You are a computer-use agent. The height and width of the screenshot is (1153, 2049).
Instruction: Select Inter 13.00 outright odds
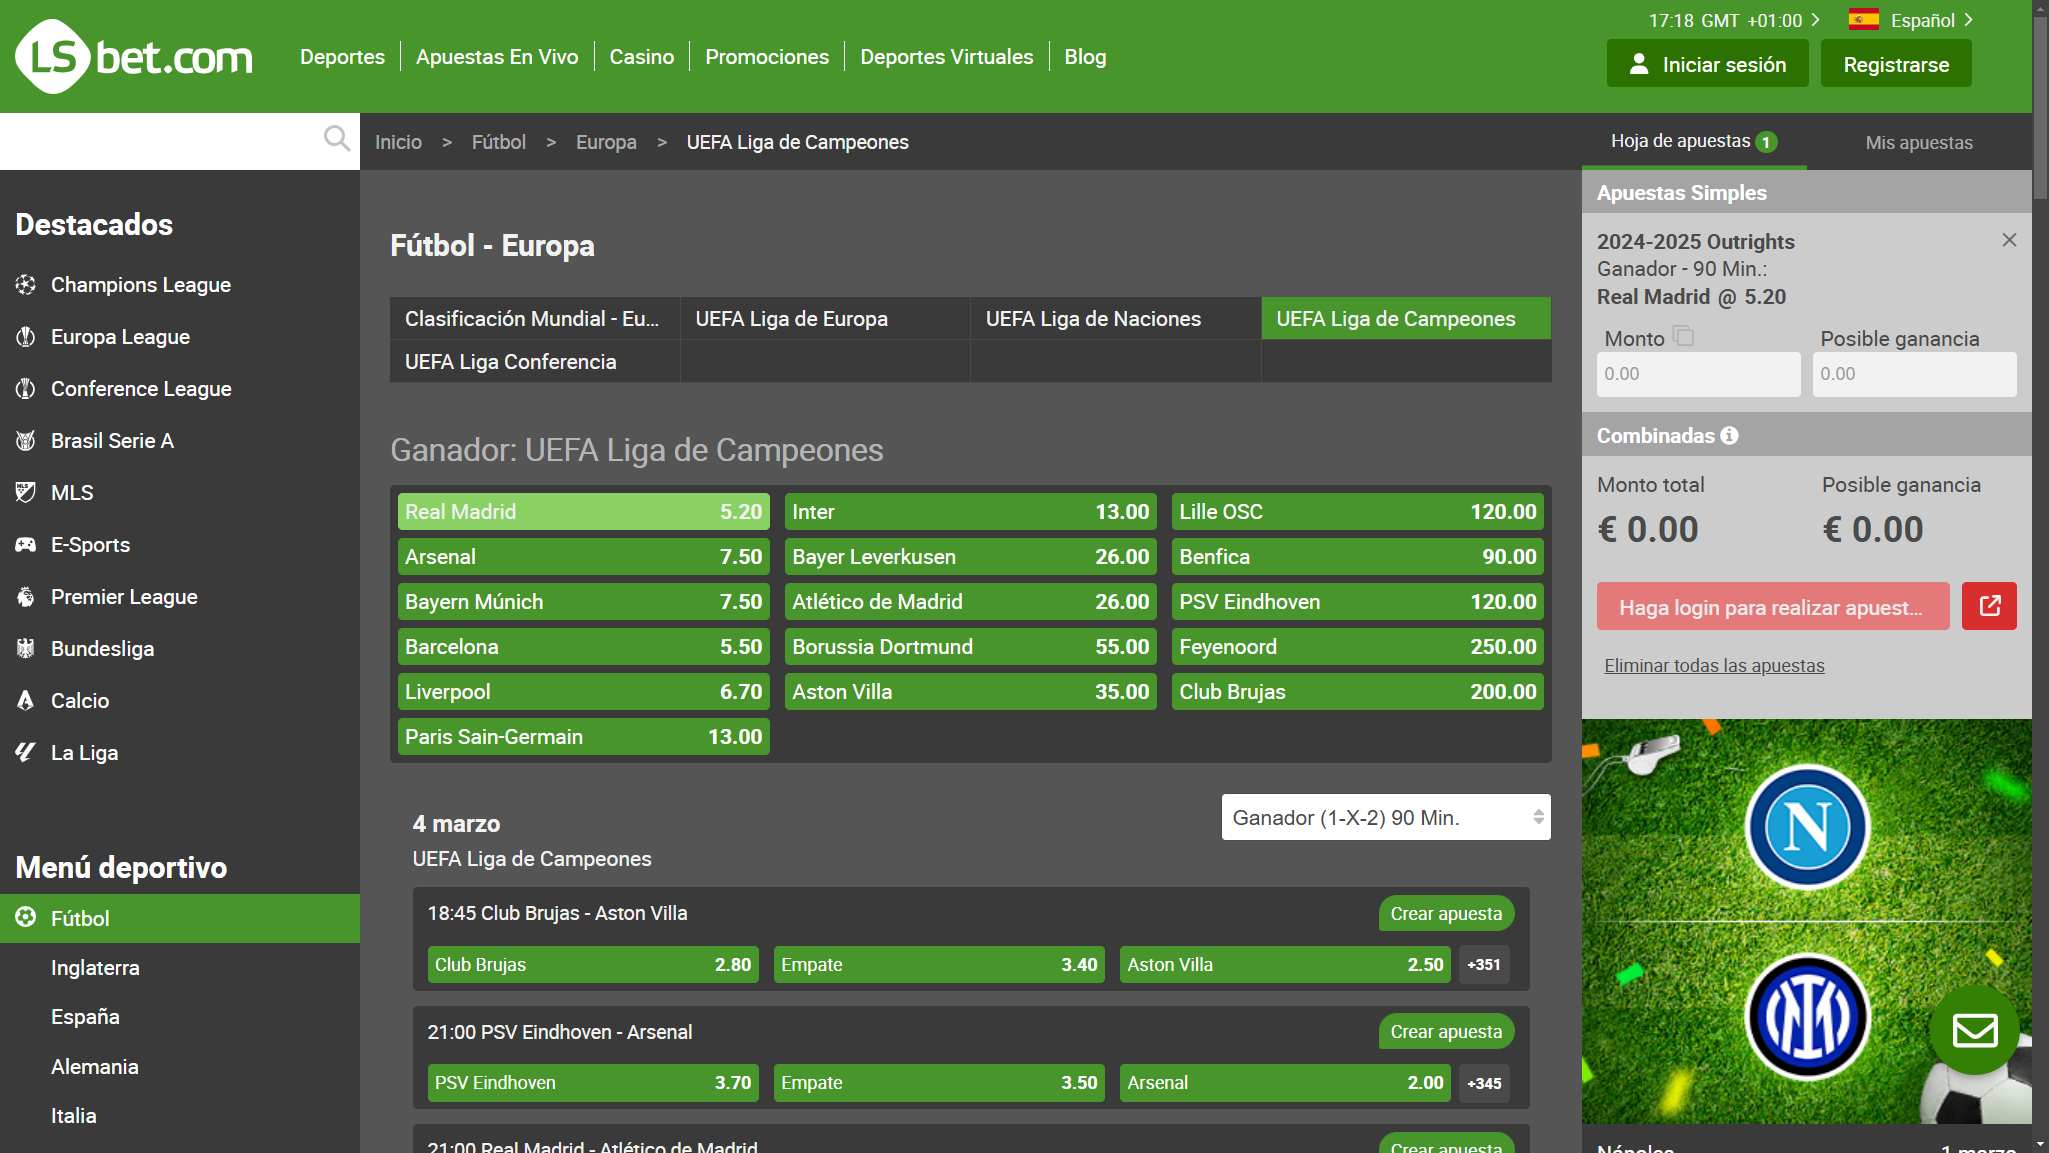click(x=971, y=511)
